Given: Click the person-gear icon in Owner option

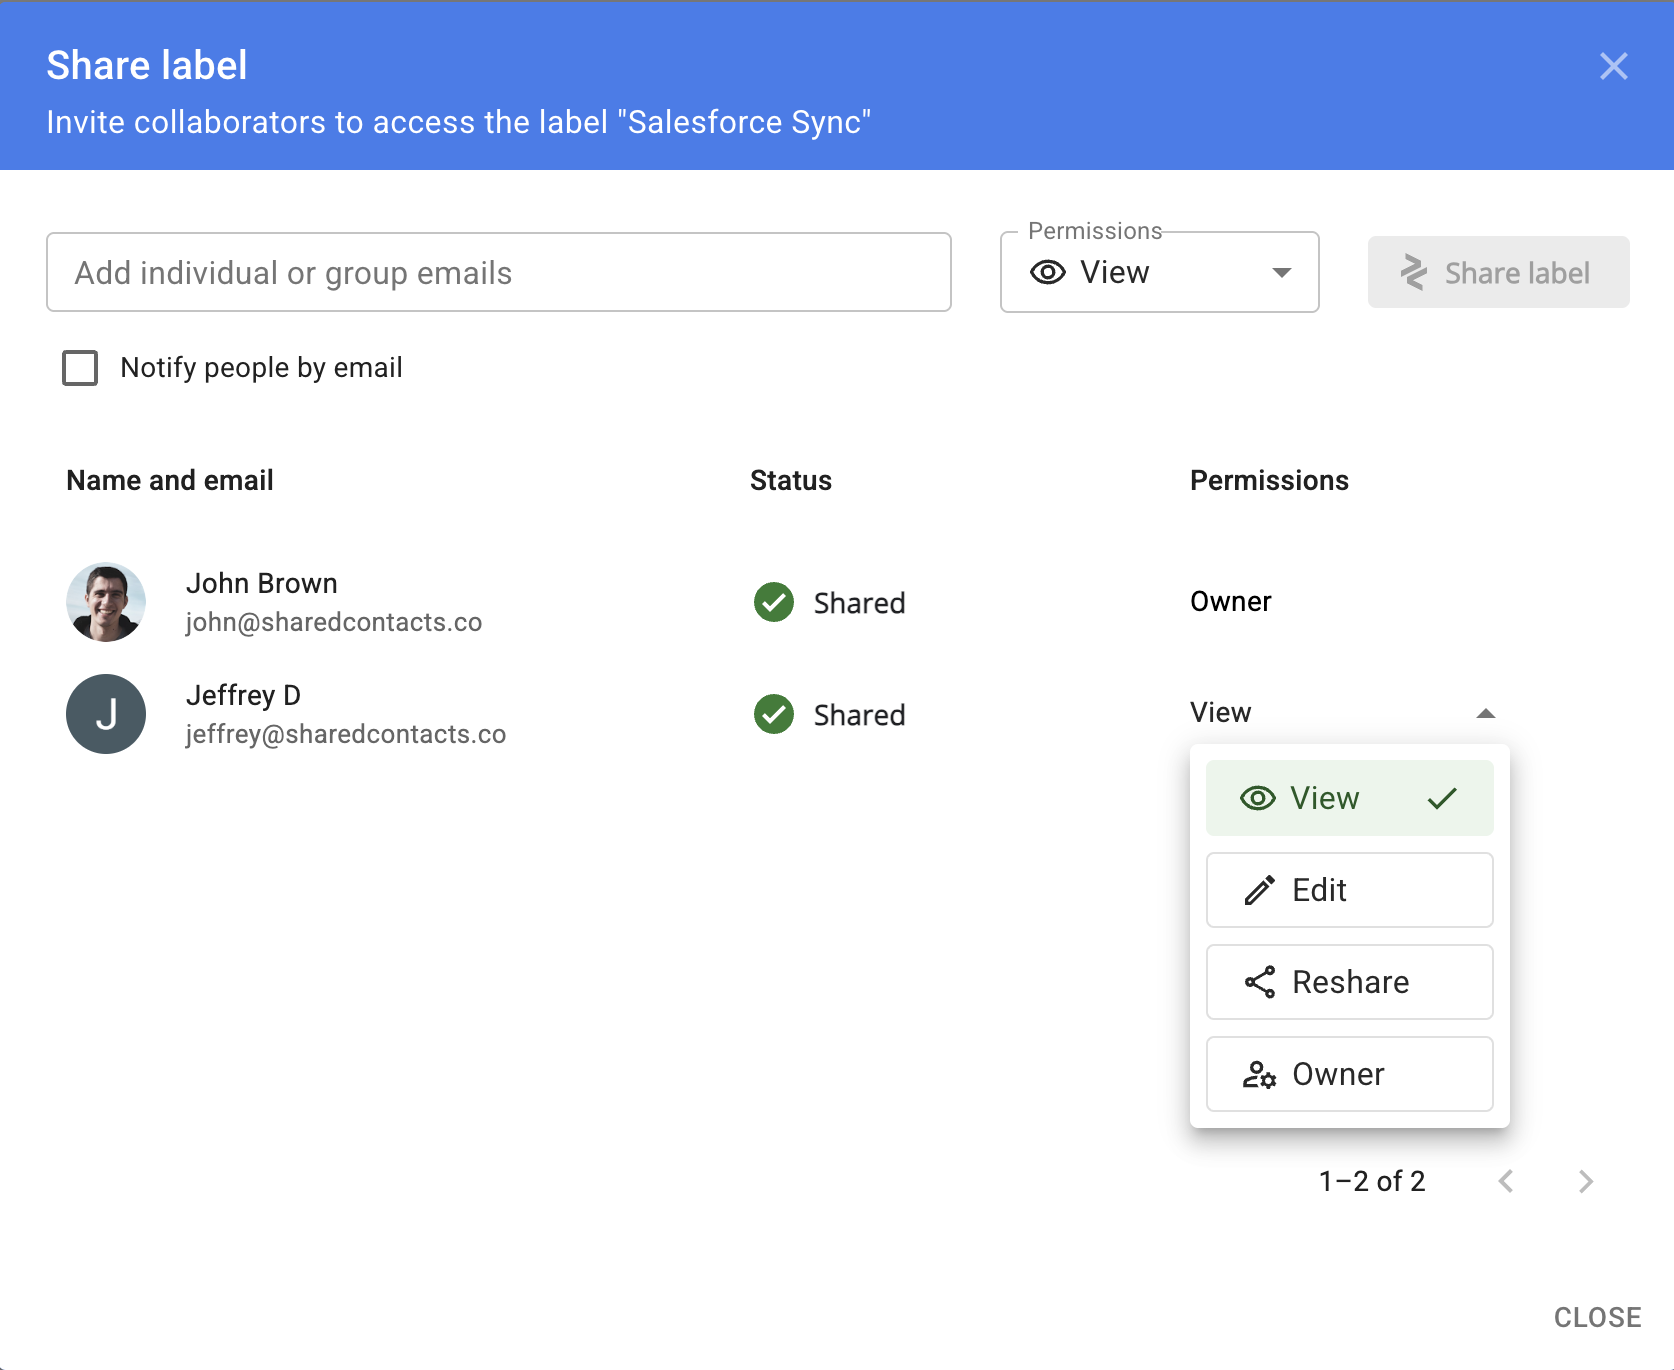Looking at the screenshot, I should pyautogui.click(x=1259, y=1074).
